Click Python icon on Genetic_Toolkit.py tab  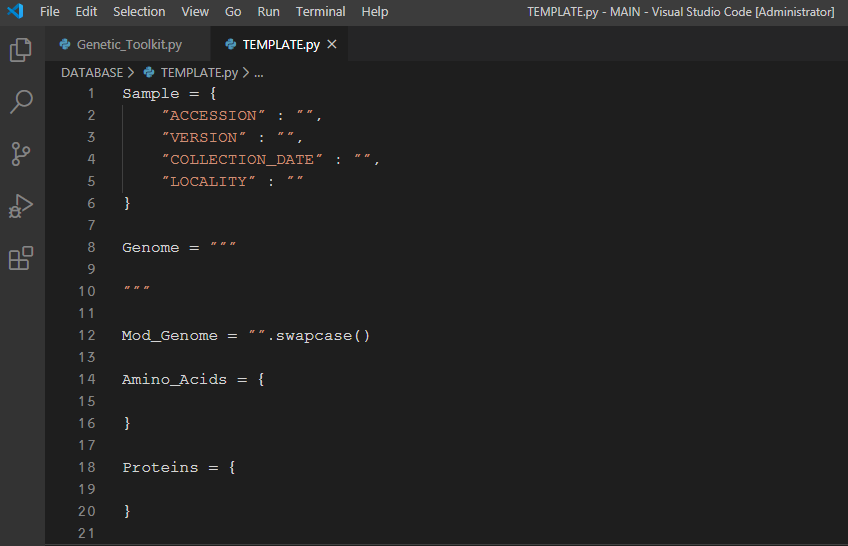[65, 44]
